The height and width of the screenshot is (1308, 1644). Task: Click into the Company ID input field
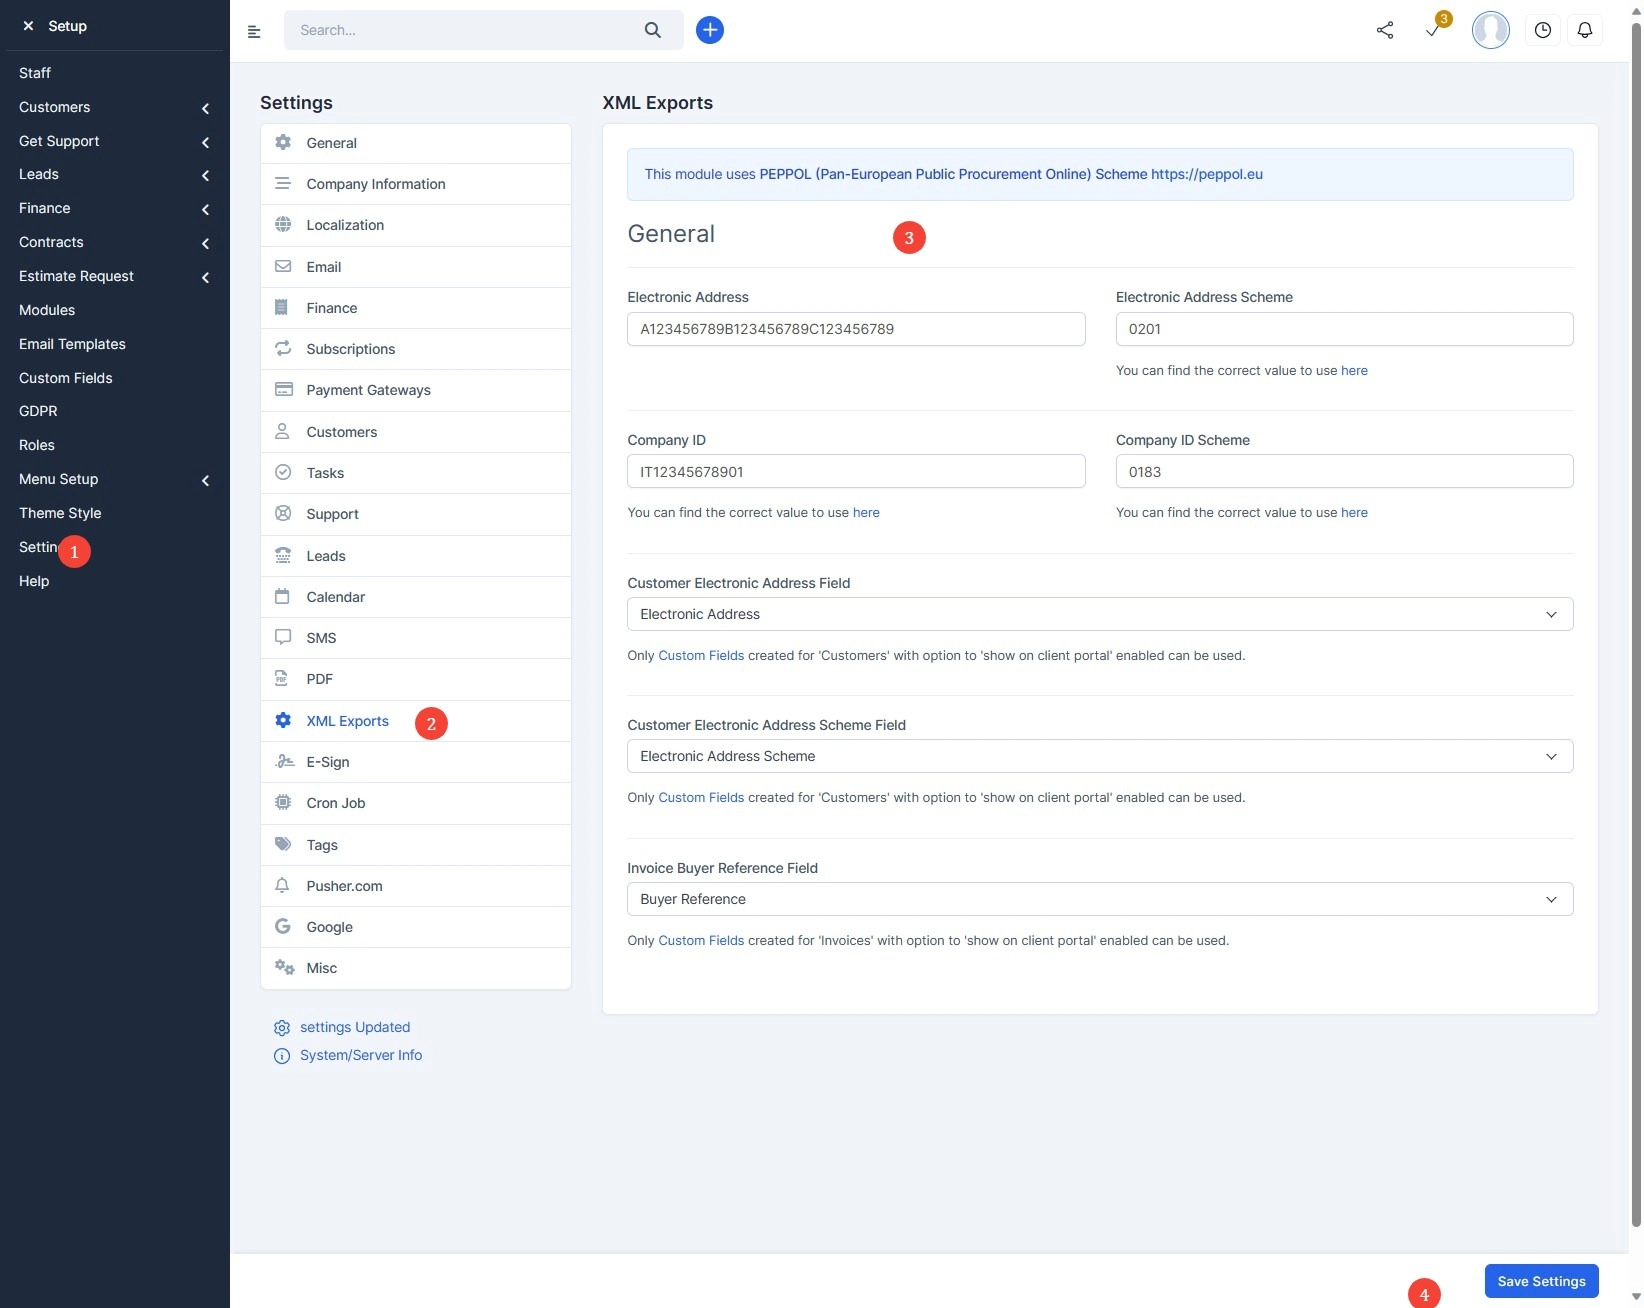pos(855,472)
